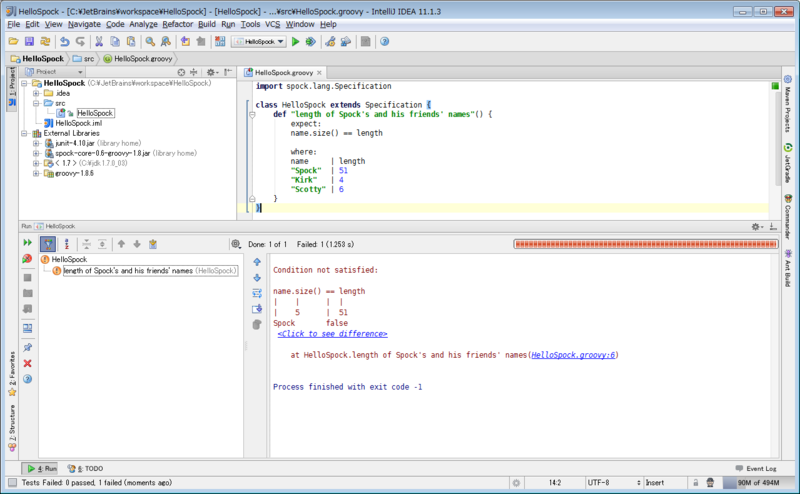Open the VCS menu
This screenshot has width=800, height=494.
pyautogui.click(x=272, y=24)
